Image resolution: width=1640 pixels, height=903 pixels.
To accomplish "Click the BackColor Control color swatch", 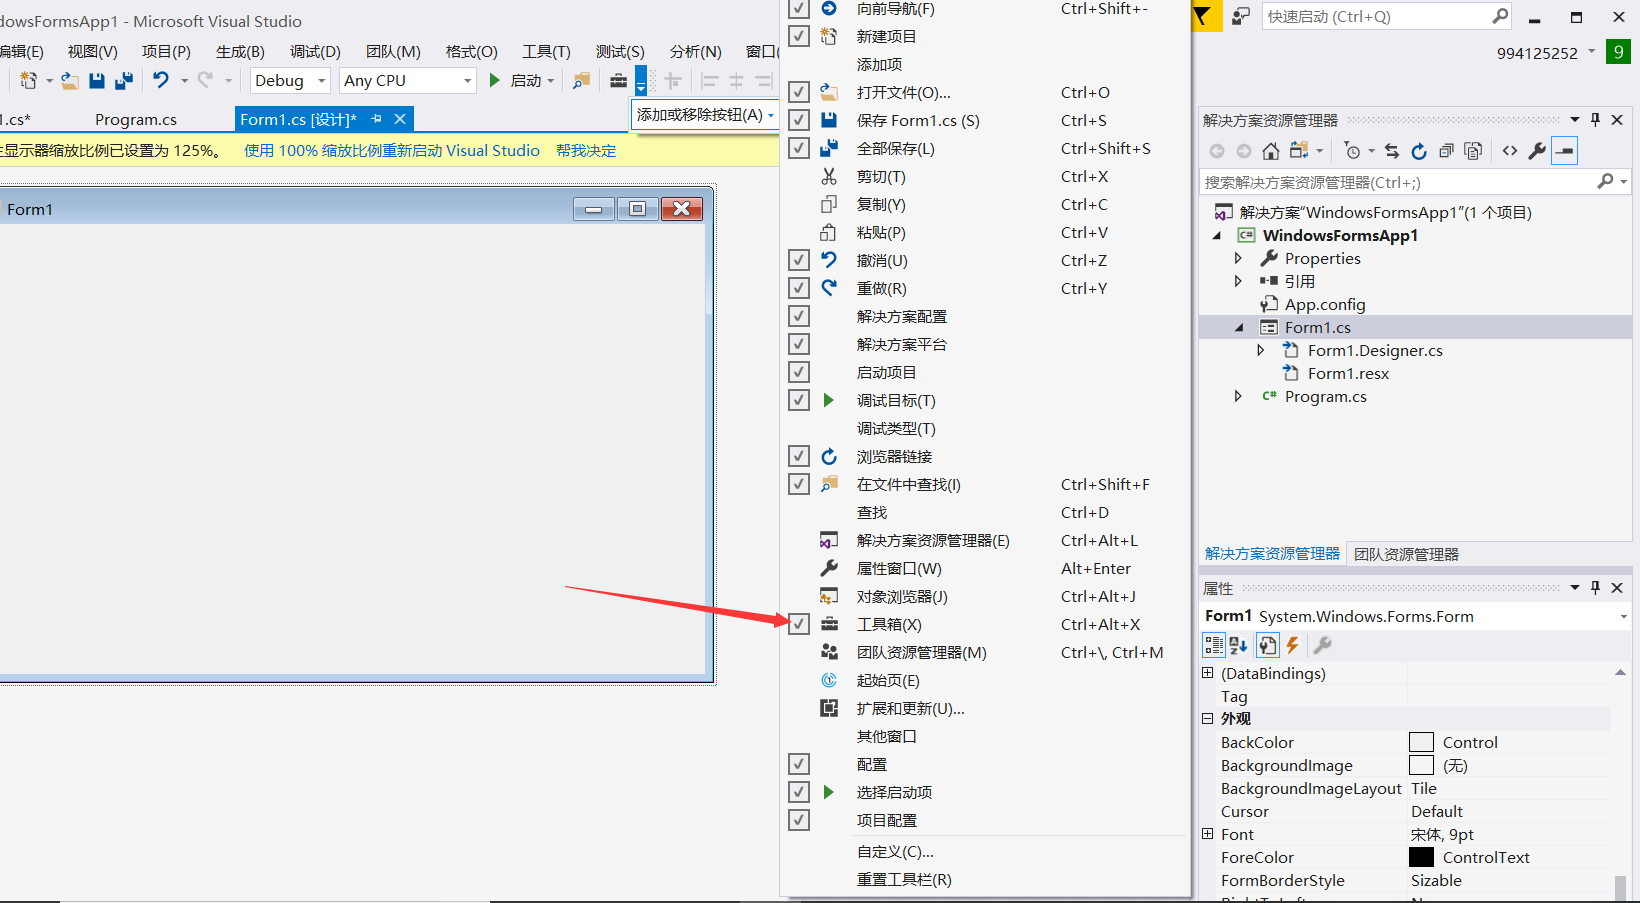I will click(1421, 742).
